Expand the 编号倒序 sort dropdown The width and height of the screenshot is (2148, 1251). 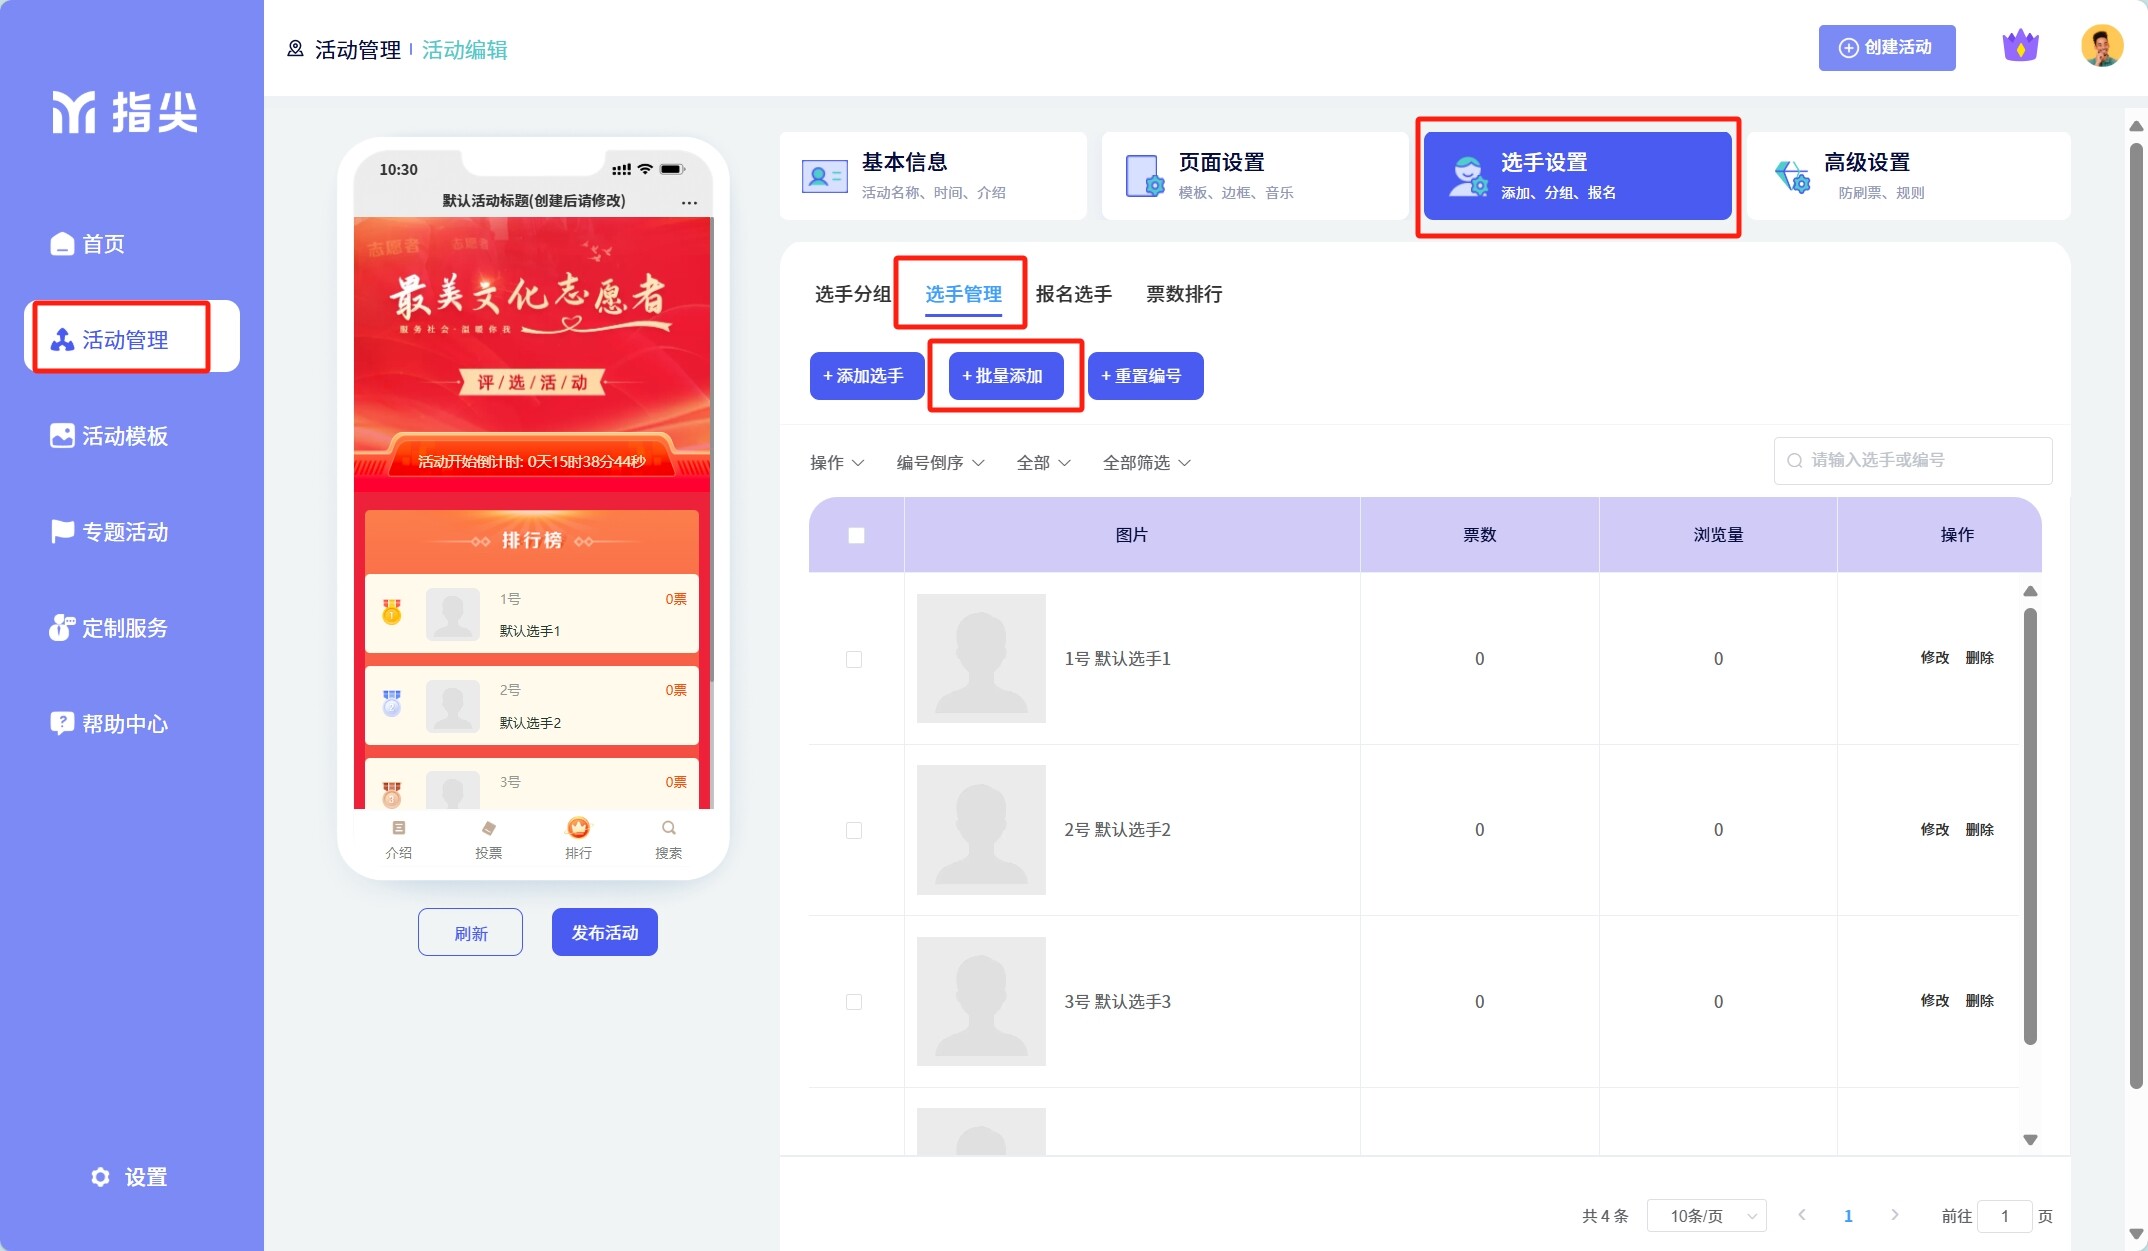(x=940, y=462)
